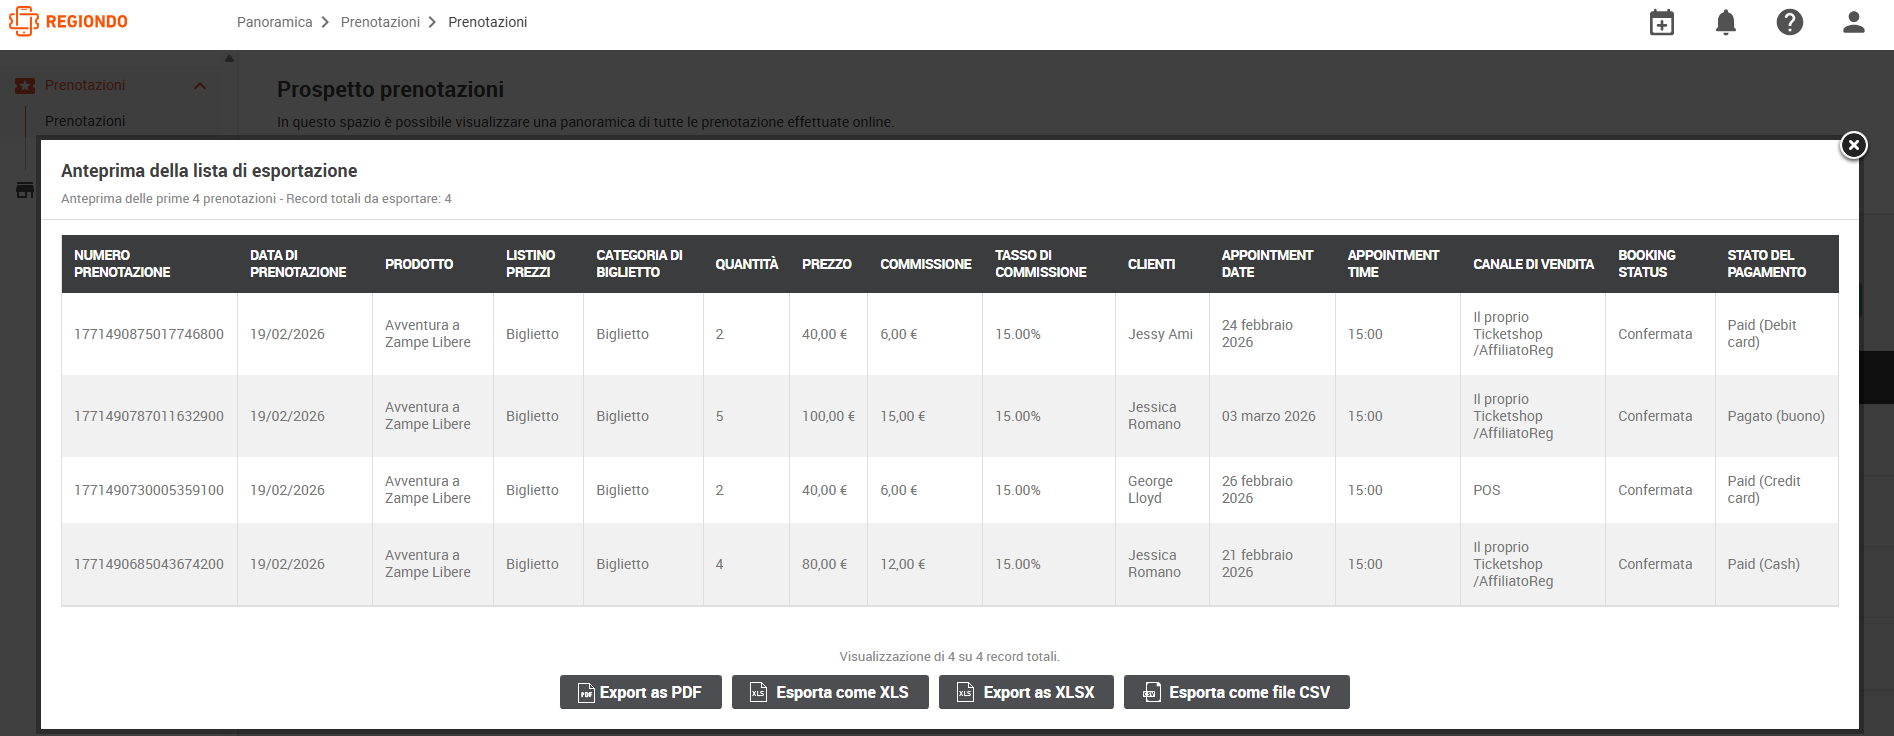Click Esporta come XLS button

(830, 692)
